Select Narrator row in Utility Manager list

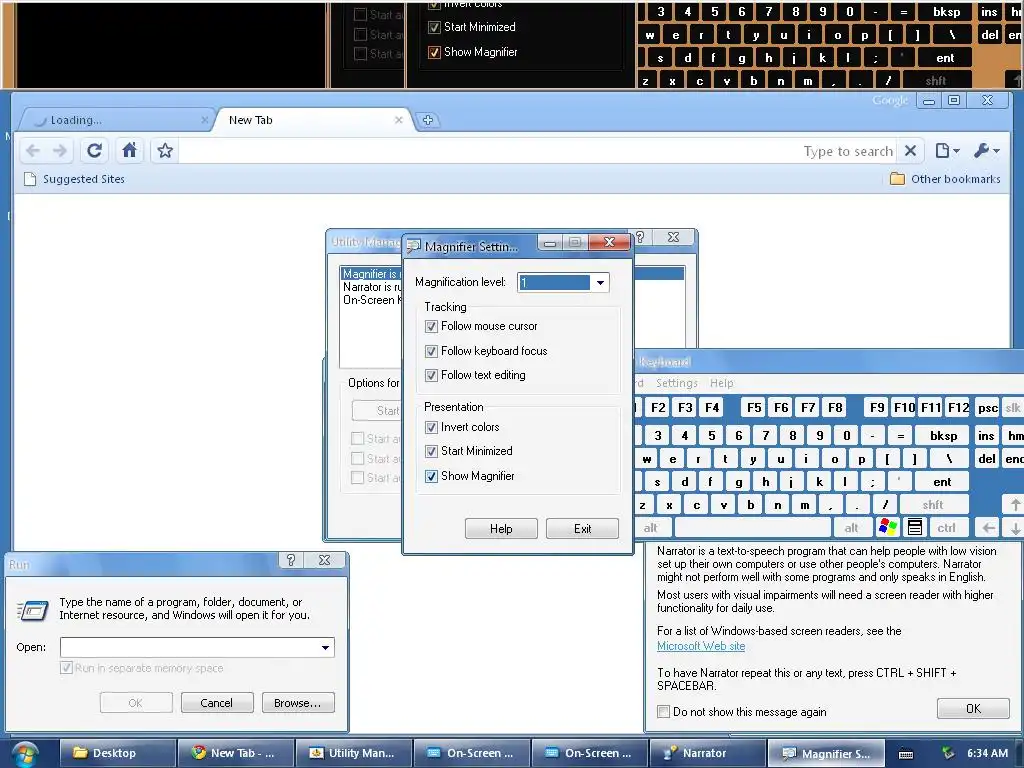pos(372,287)
